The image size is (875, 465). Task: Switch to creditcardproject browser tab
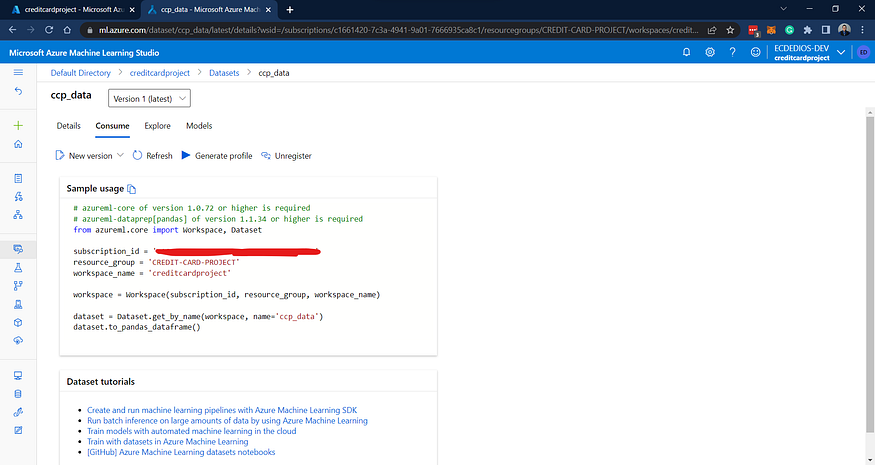point(73,10)
